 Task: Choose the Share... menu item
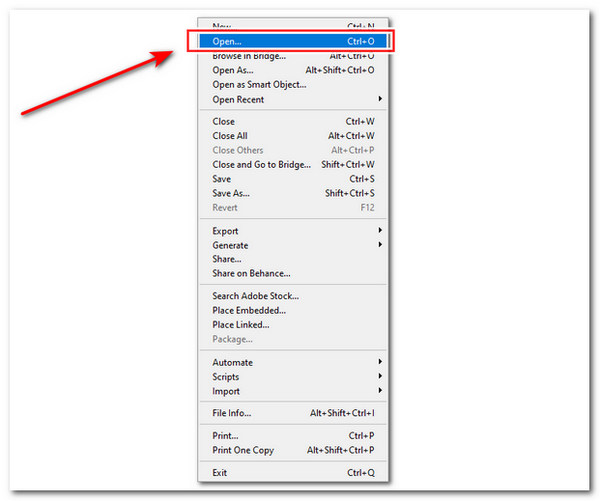tap(293, 259)
